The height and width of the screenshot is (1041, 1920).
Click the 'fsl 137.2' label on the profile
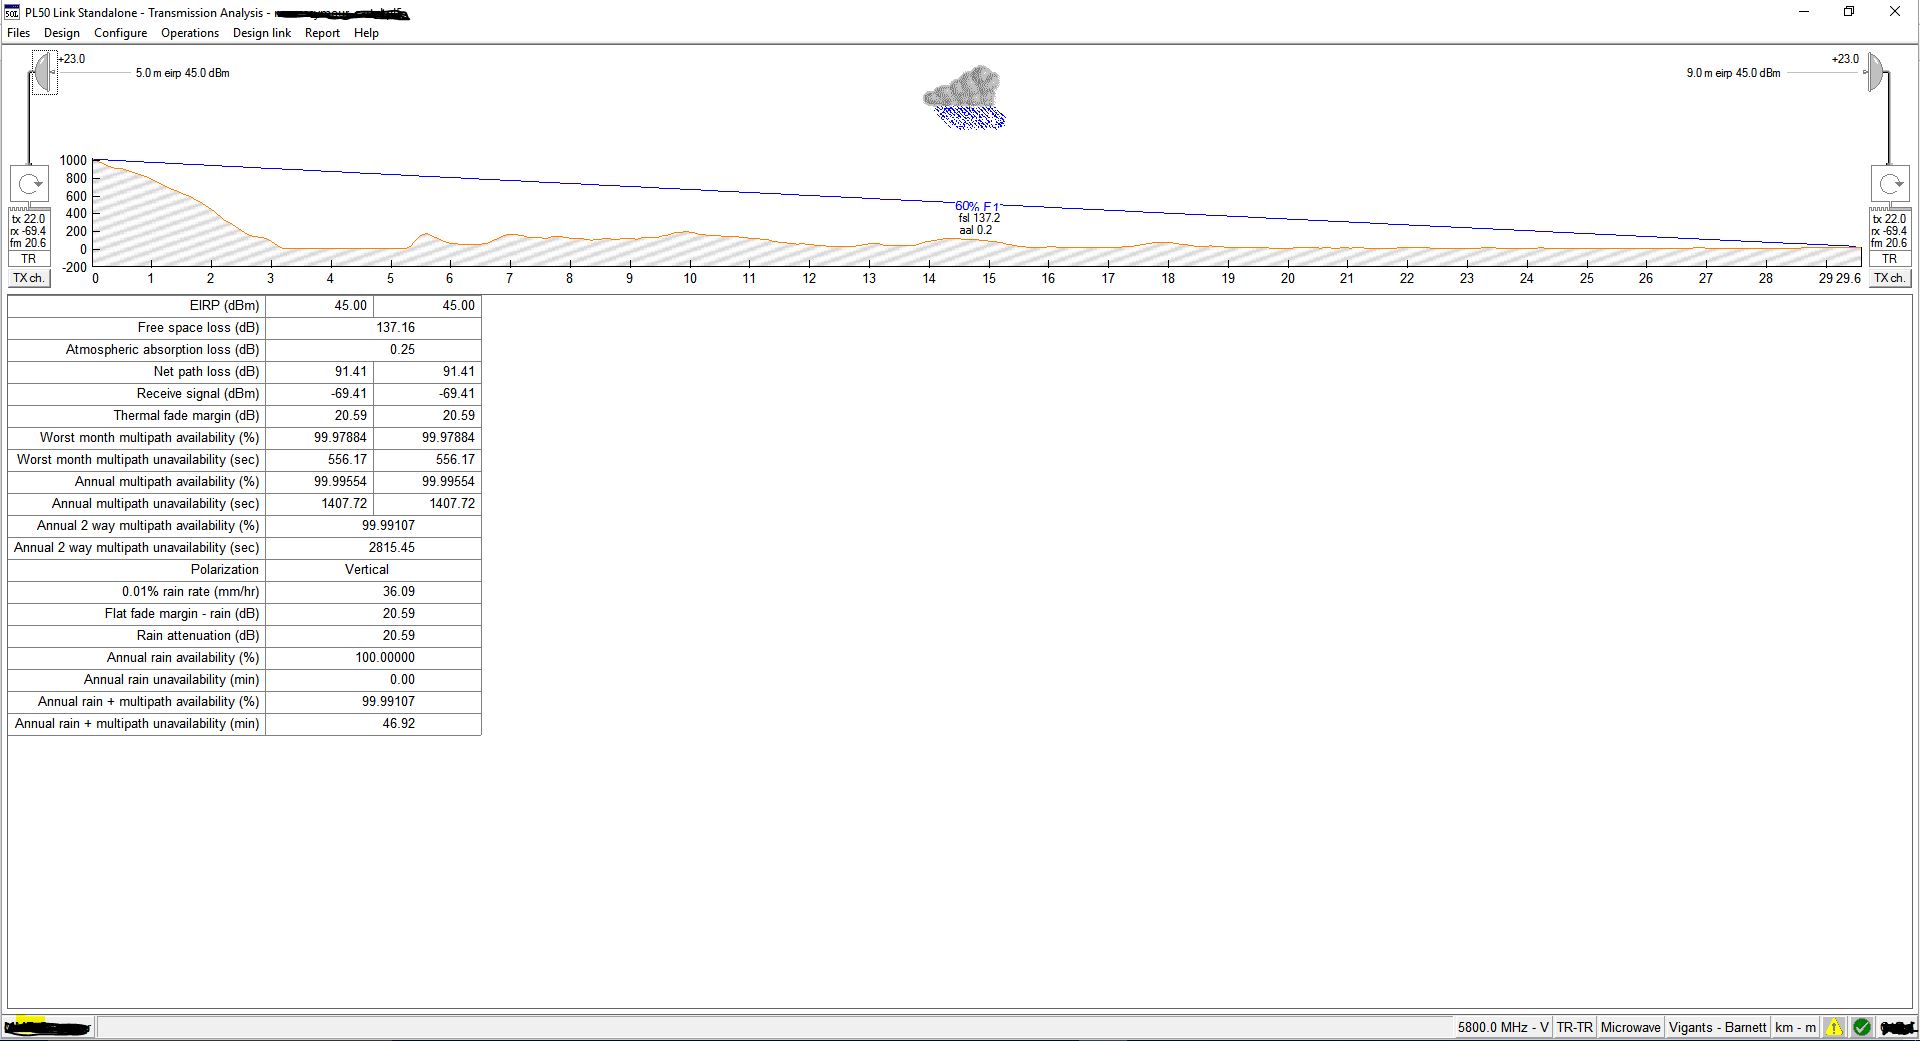[x=979, y=218]
